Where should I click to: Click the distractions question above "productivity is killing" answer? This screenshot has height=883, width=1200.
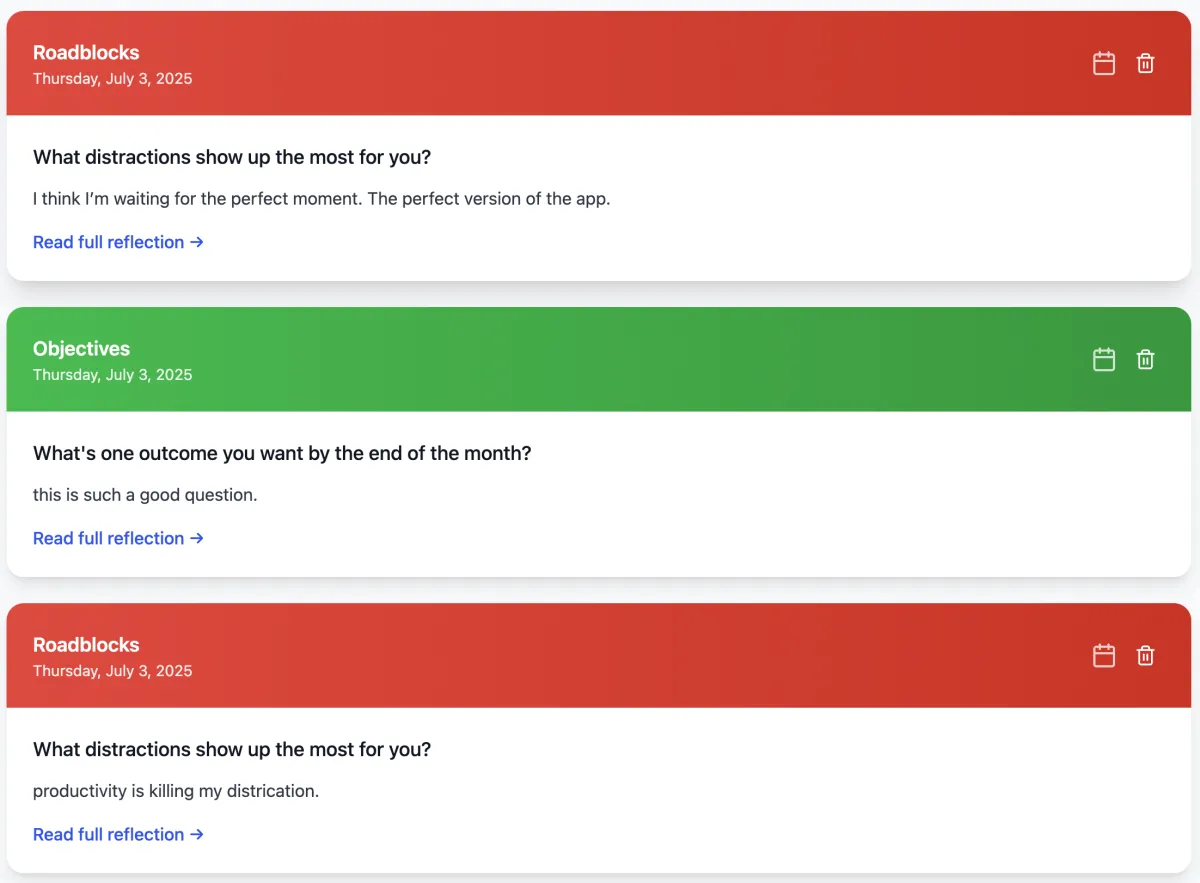point(232,749)
